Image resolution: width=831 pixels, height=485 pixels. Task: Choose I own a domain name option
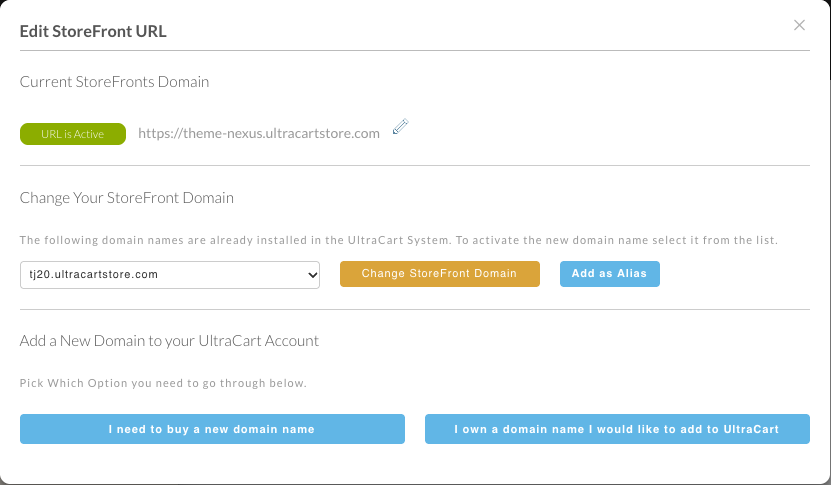click(617, 429)
